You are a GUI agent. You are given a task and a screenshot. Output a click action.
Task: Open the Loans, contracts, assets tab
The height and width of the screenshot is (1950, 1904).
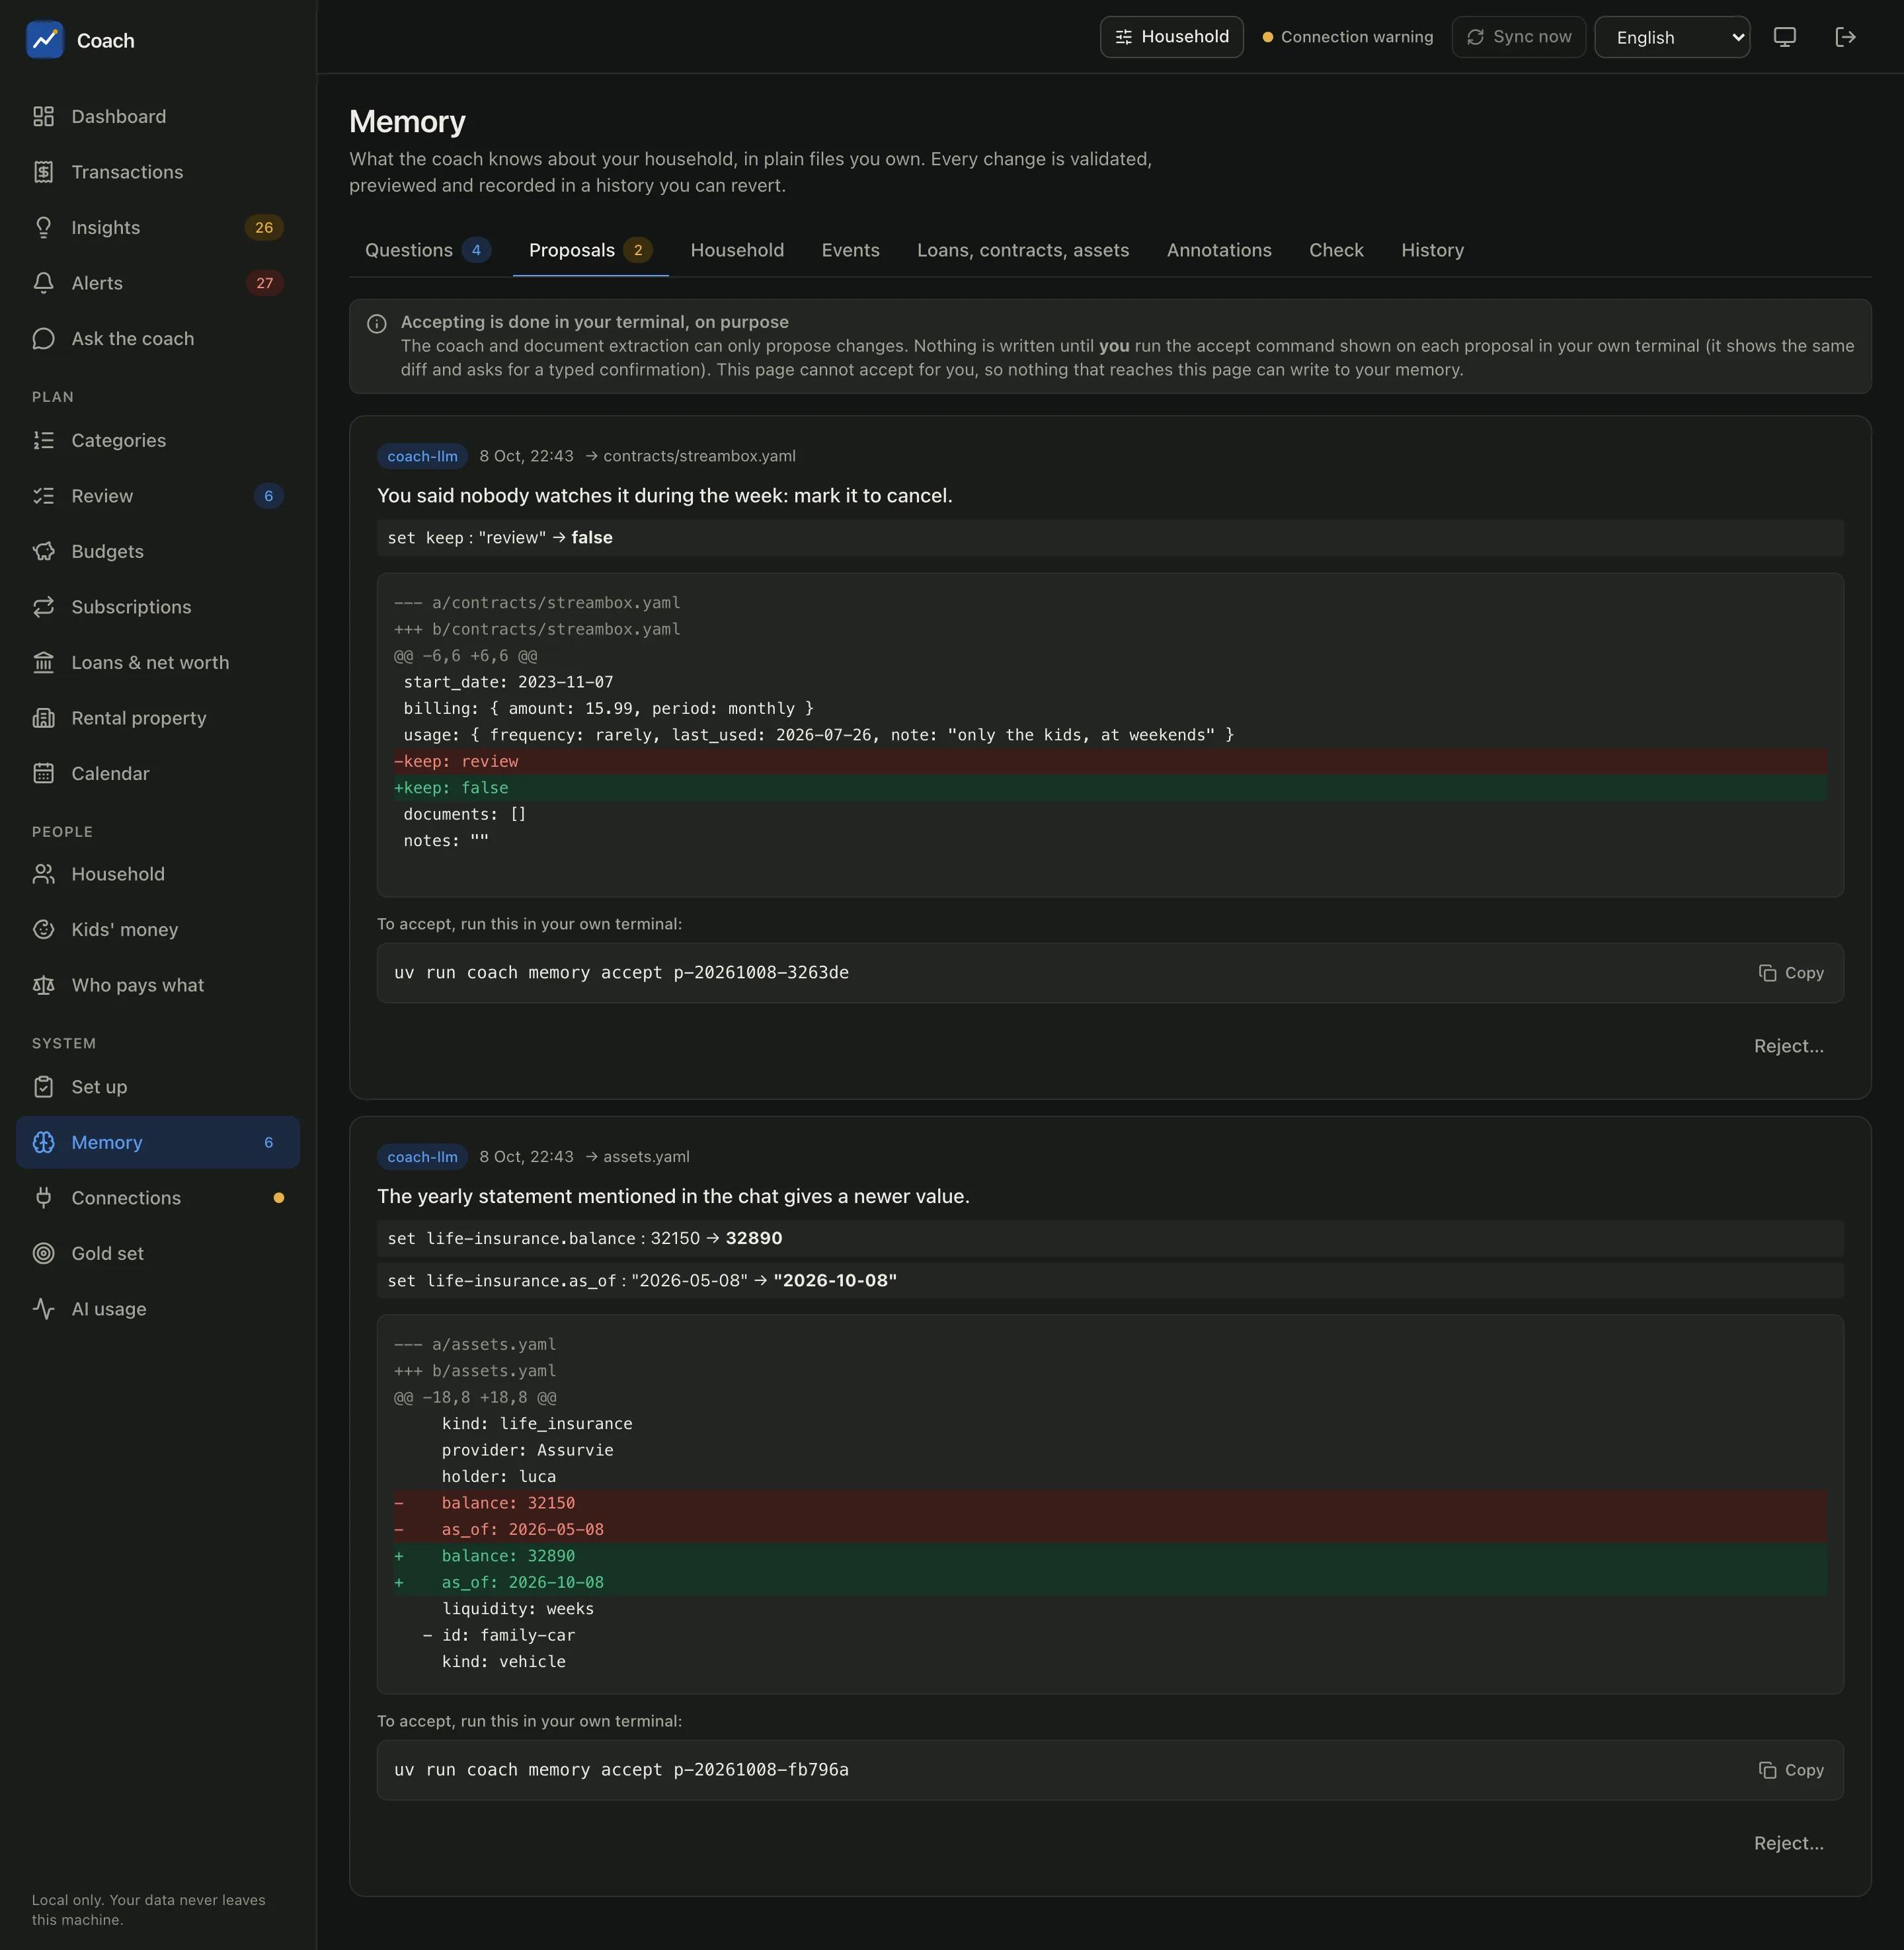click(x=1023, y=250)
